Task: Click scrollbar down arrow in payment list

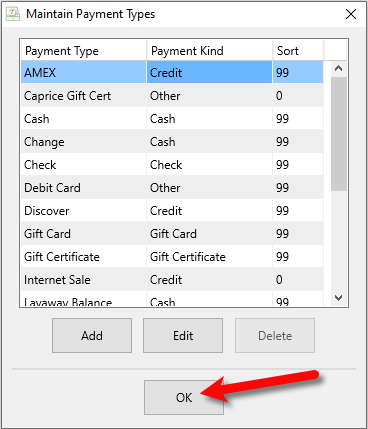Action: coord(339,298)
